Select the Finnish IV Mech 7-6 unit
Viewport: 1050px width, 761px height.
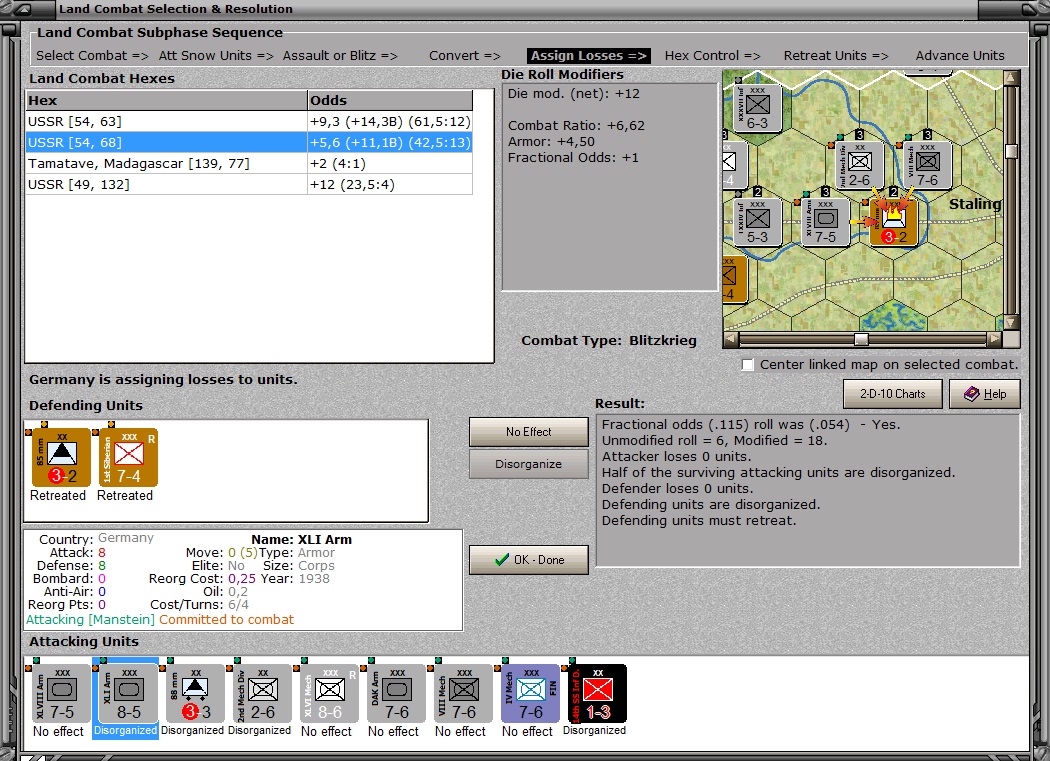click(x=530, y=693)
